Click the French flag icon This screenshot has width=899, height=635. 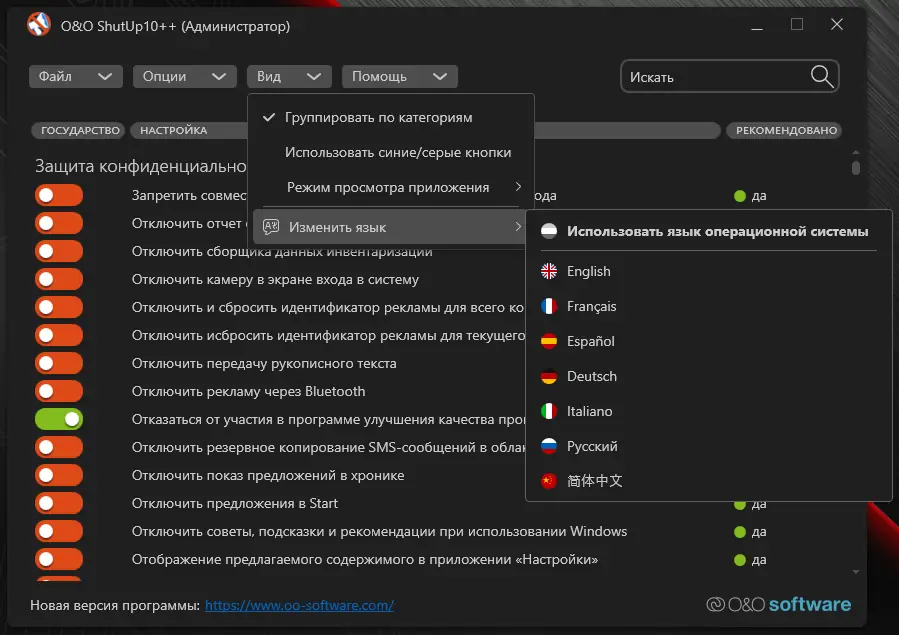pos(549,306)
